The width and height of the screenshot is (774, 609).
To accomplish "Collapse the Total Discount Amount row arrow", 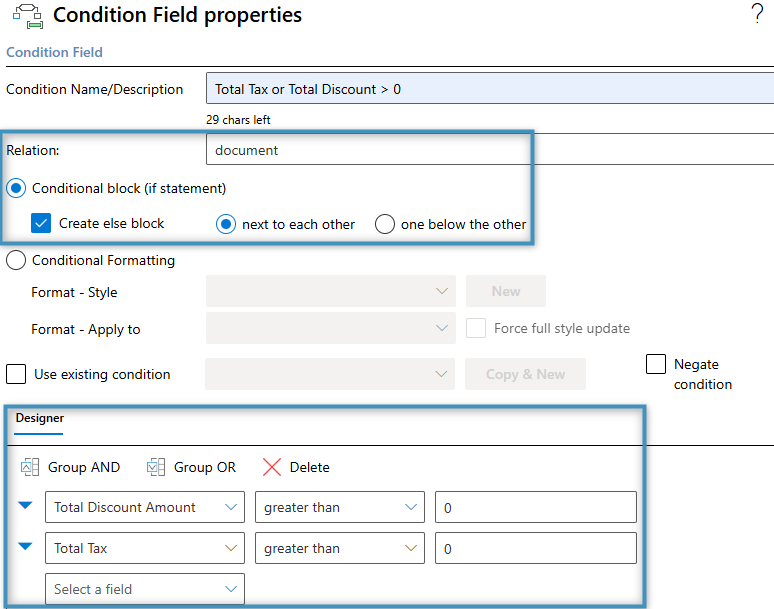I will [x=25, y=506].
